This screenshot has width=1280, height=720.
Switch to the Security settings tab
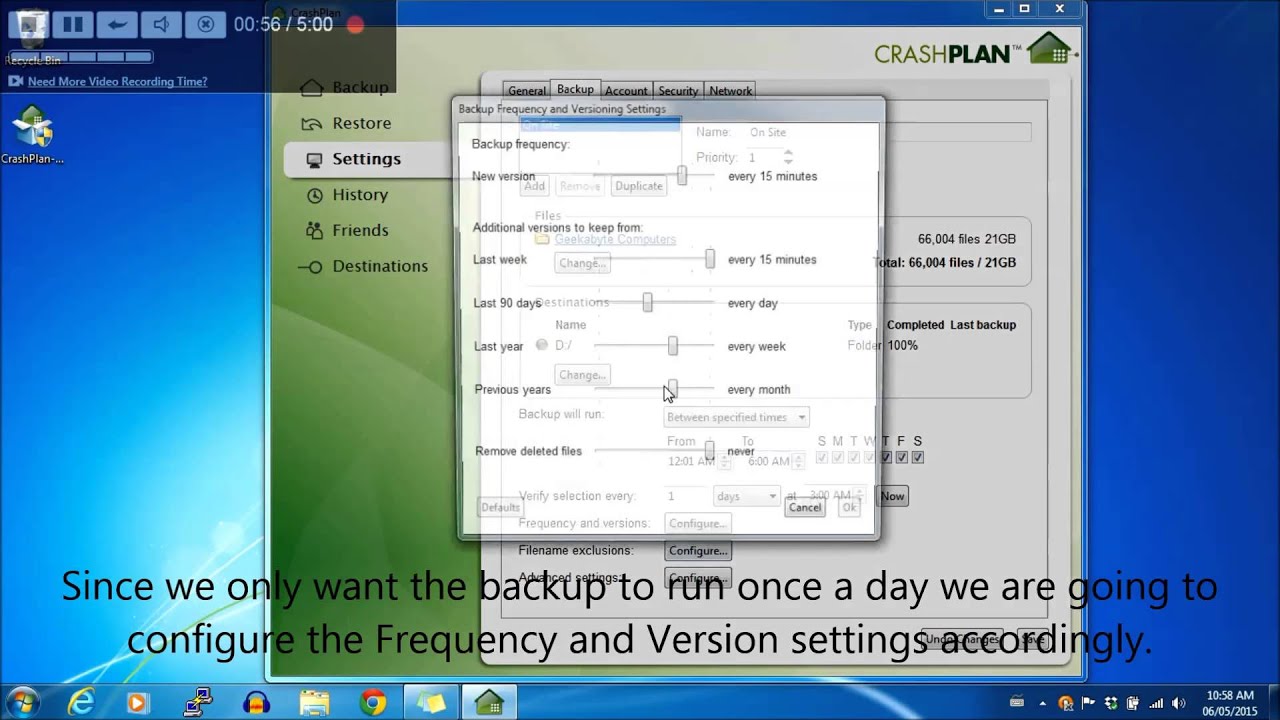678,91
